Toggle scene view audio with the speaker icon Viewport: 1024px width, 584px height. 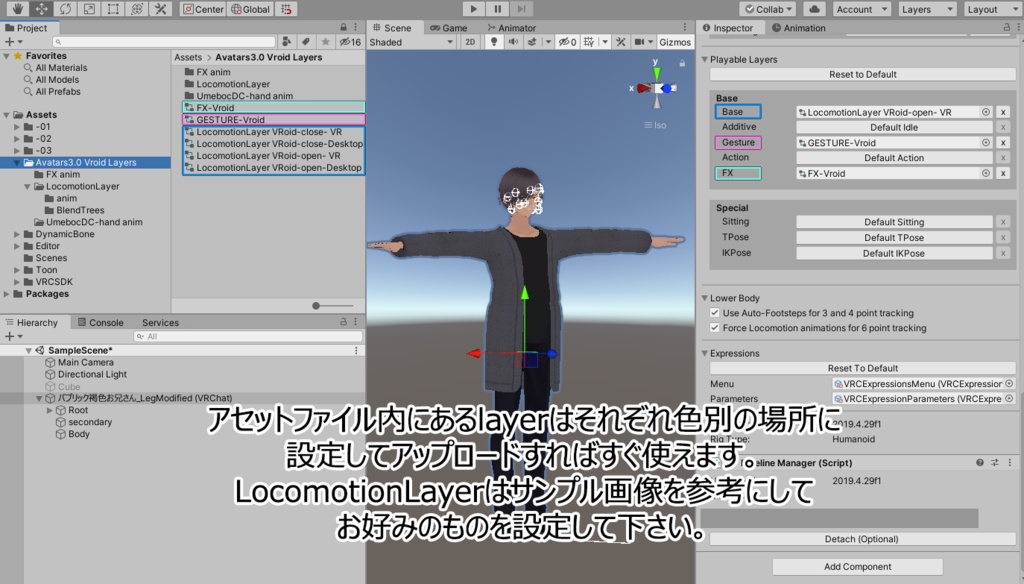[514, 42]
